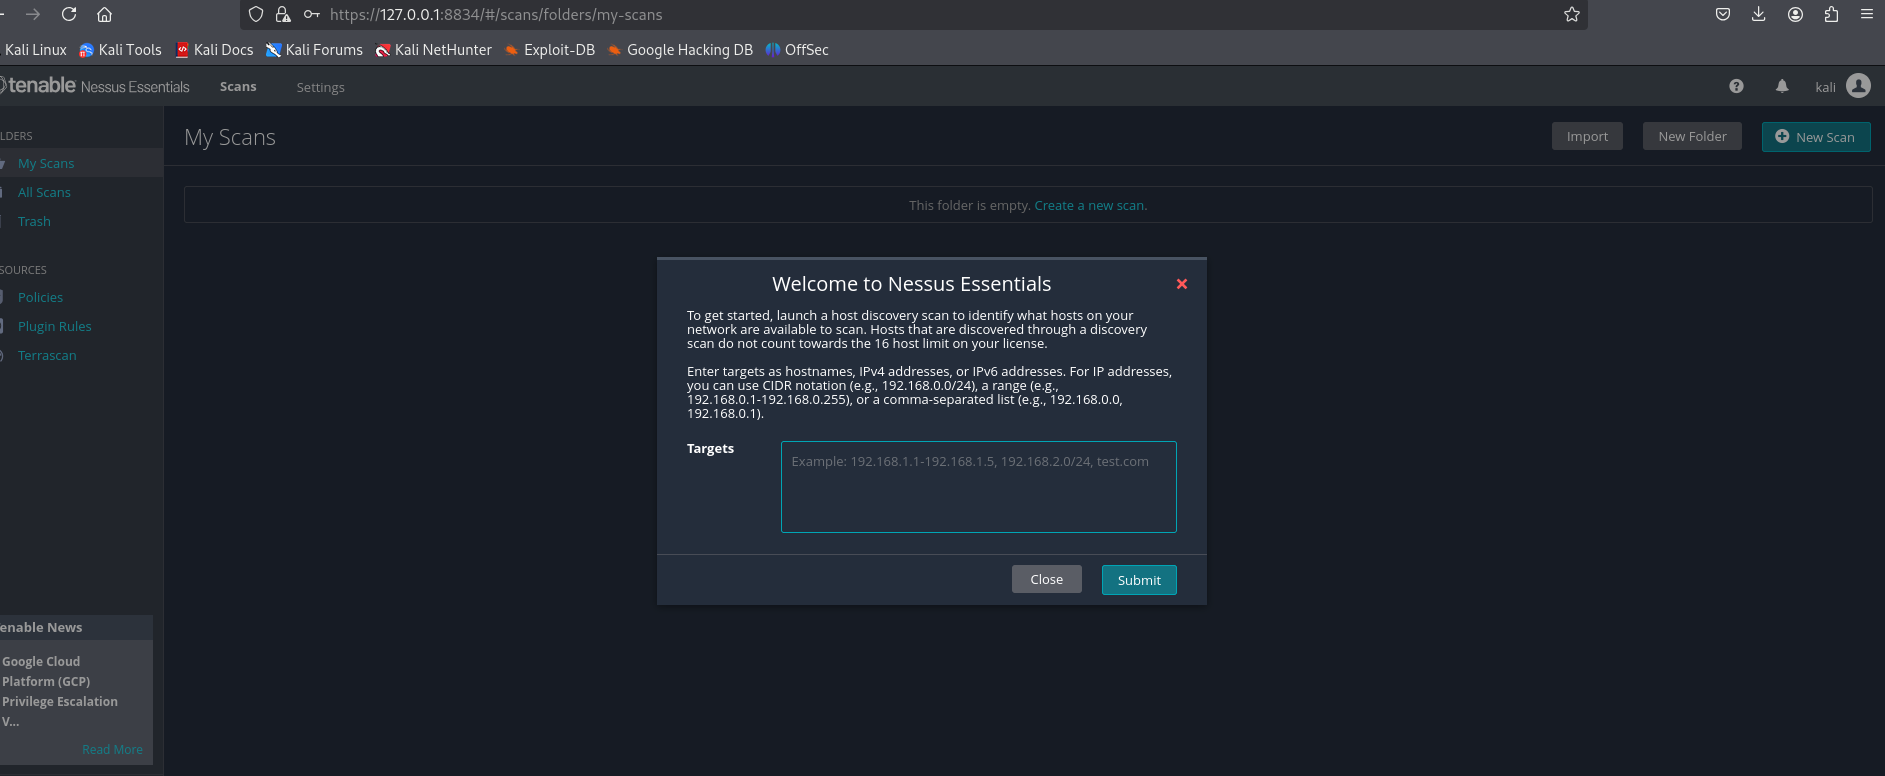Viewport: 1885px width, 776px height.
Task: Go to browser home page icon
Action: click(x=104, y=14)
